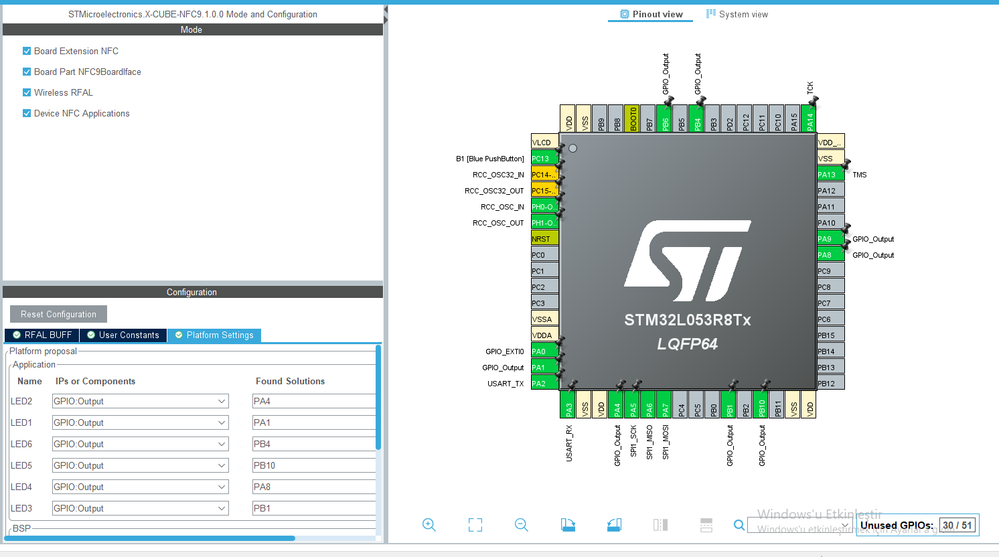The height and width of the screenshot is (557, 999).
Task: Rotate the chip counterclockwise
Action: (x=614, y=524)
